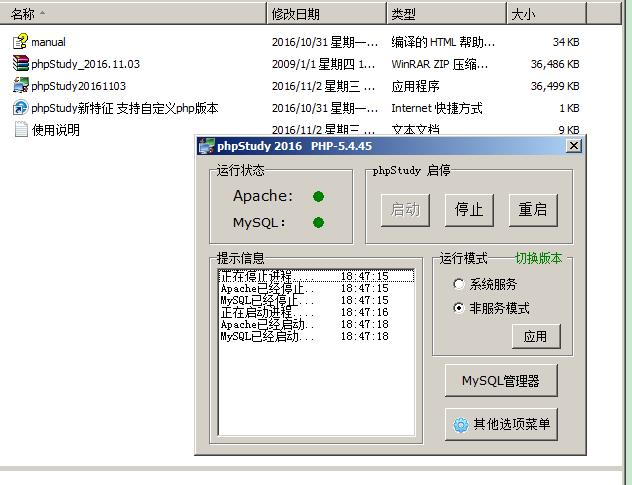This screenshot has height=485, width=632.
Task: Click the 重启 button to restart services
Action: pos(533,210)
